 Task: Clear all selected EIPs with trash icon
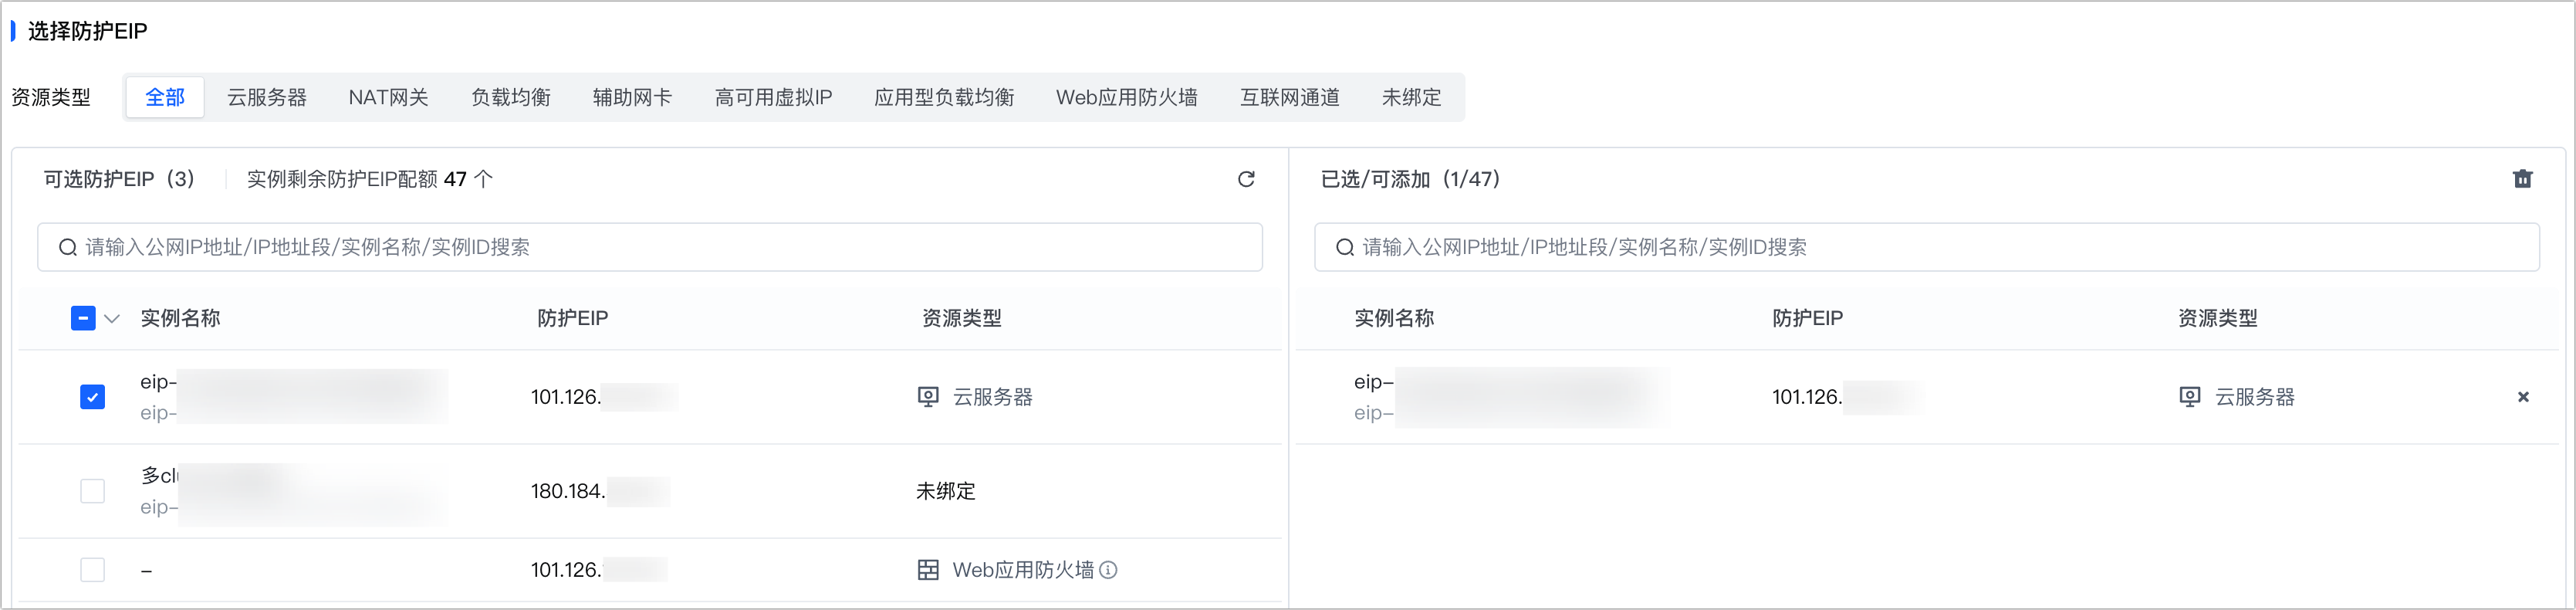2522,179
